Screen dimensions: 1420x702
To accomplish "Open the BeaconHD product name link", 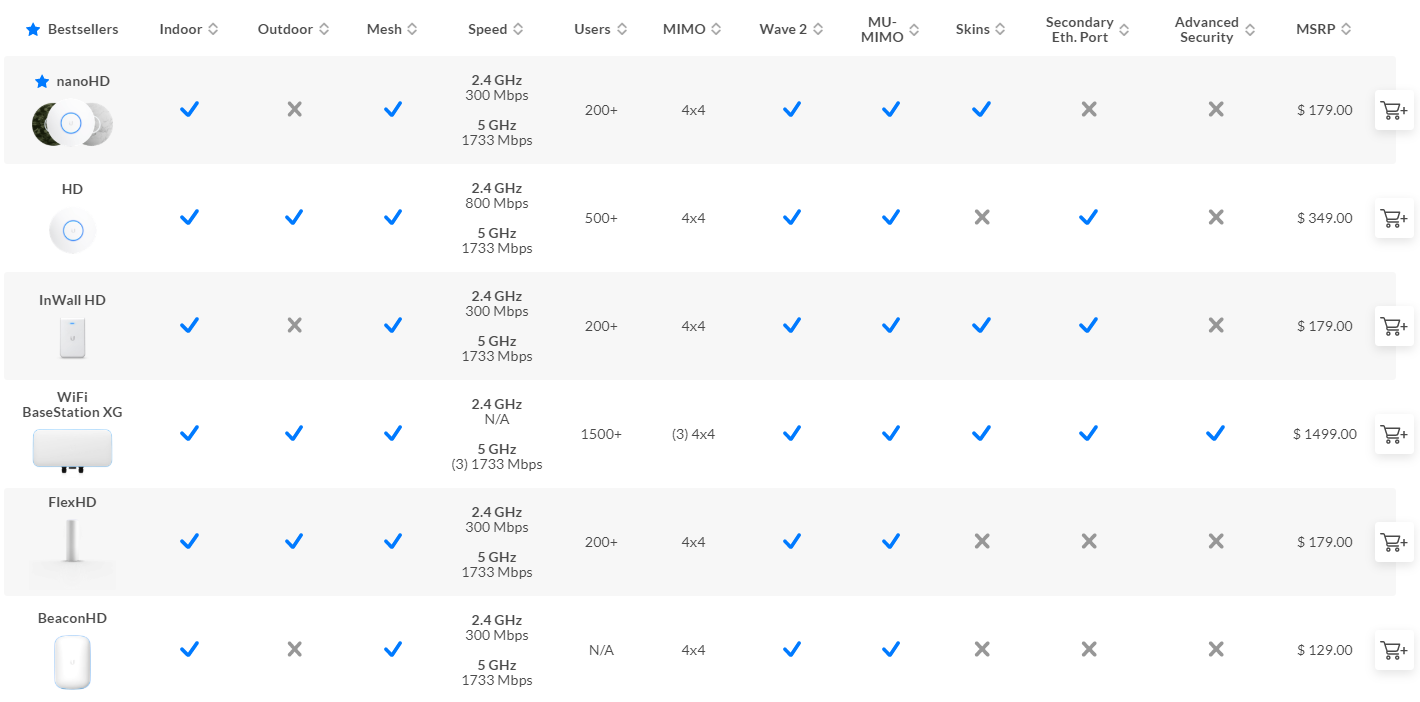I will (72, 618).
